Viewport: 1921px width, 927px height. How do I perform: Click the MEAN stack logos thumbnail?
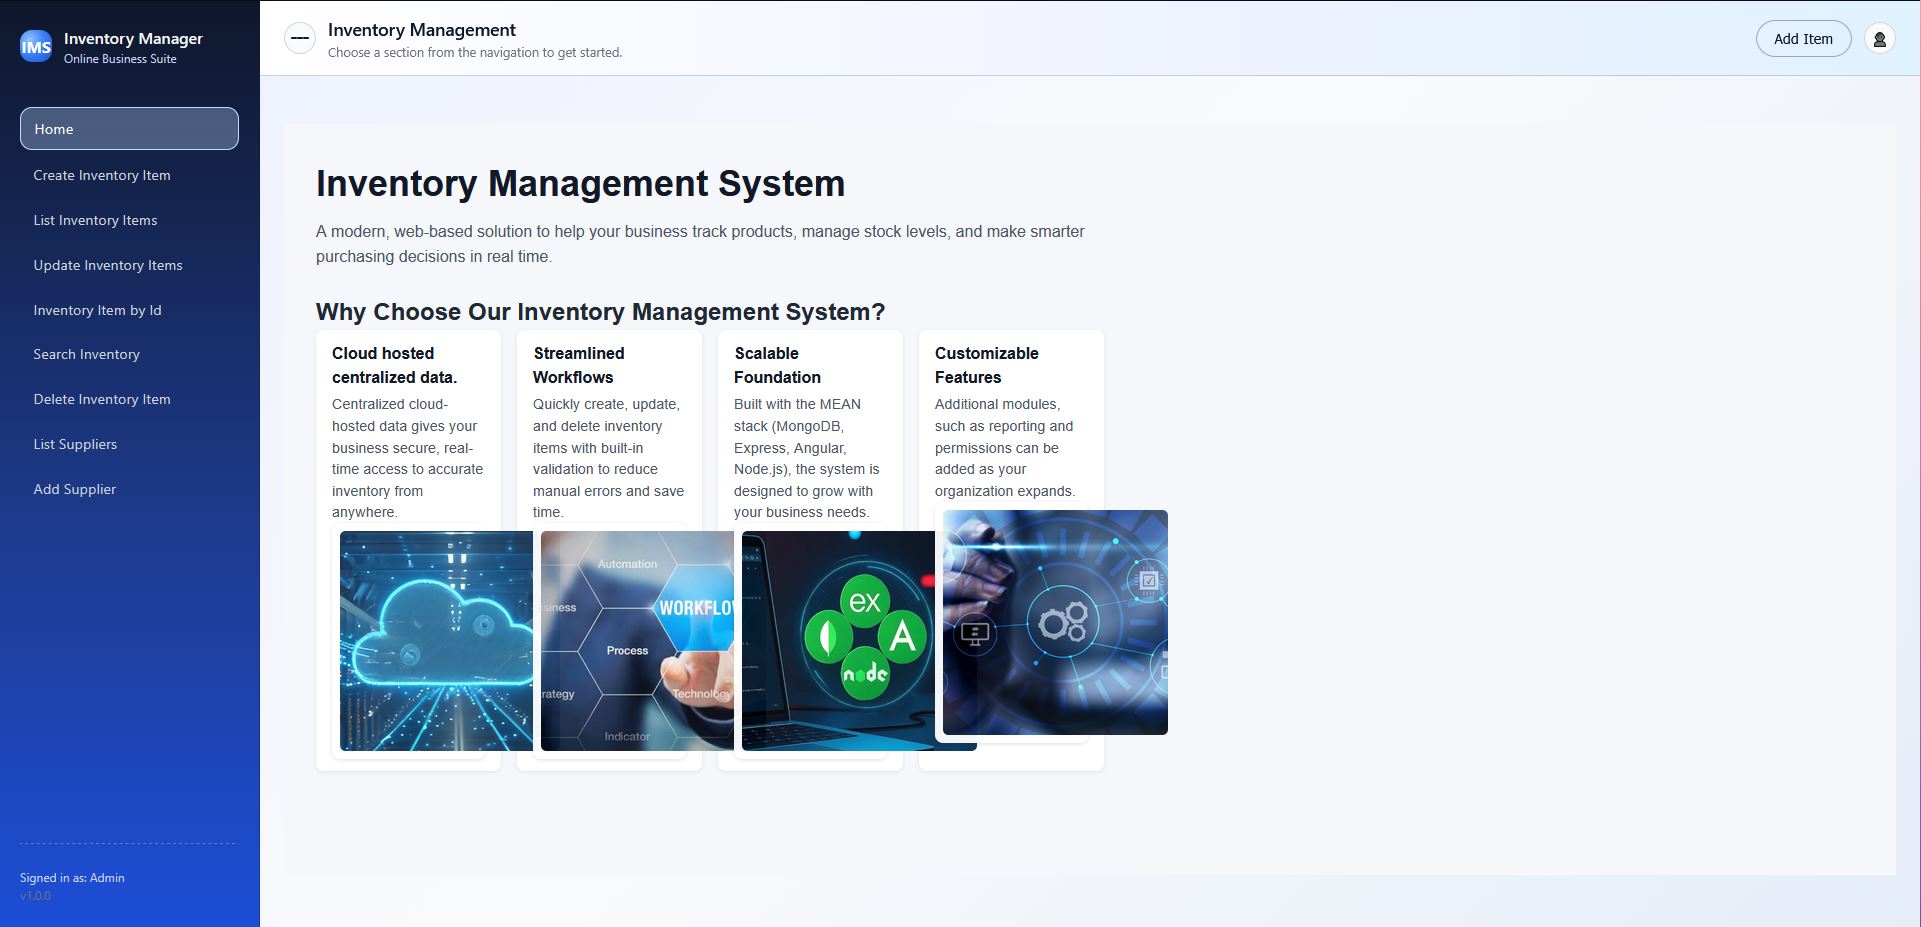coord(838,640)
